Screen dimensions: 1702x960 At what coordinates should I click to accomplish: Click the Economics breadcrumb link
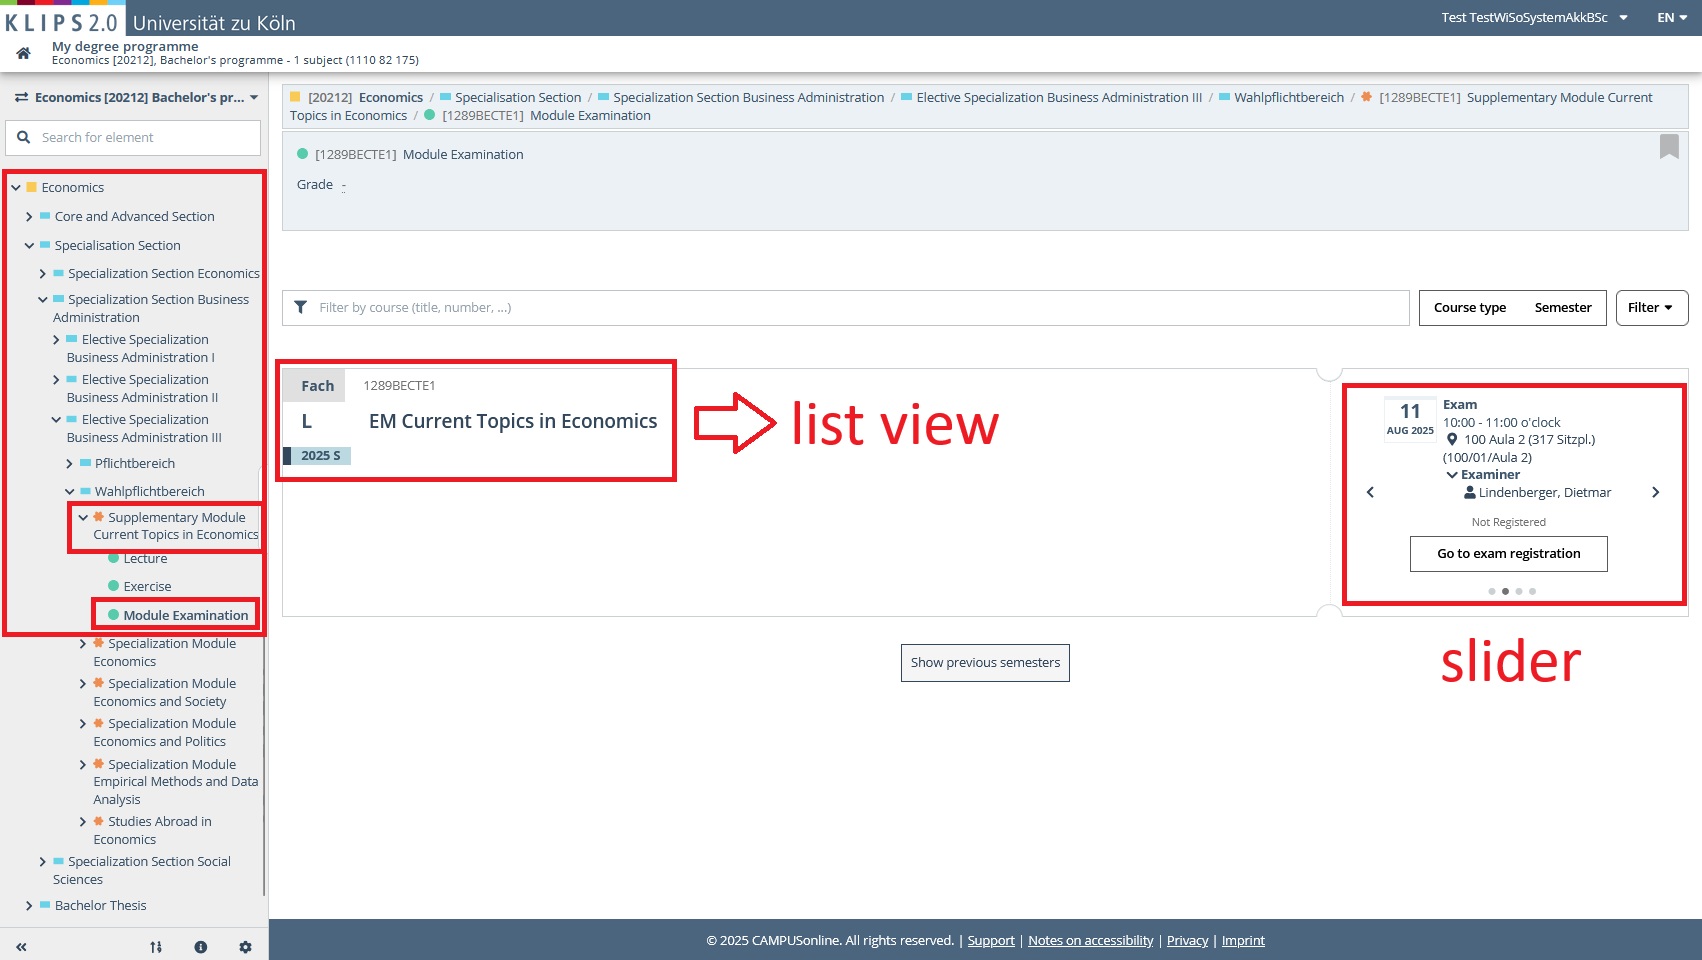pos(391,98)
